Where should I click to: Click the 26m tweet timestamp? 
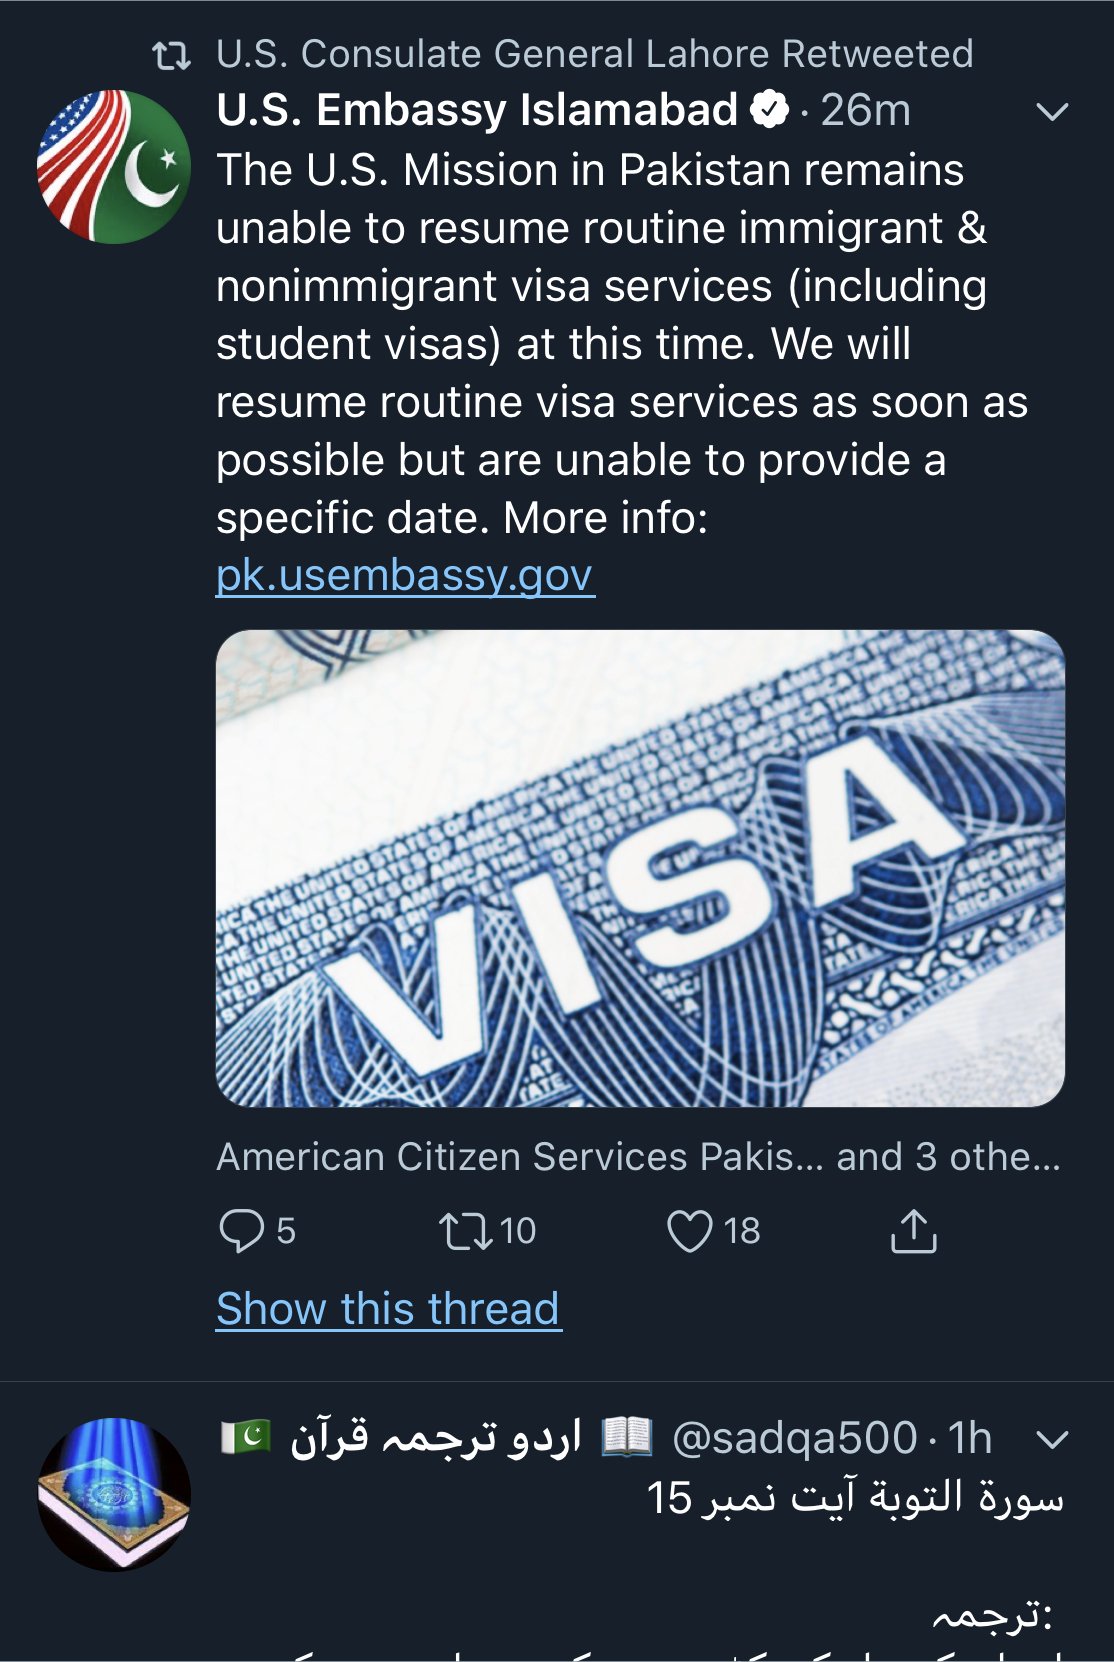pyautogui.click(x=866, y=110)
